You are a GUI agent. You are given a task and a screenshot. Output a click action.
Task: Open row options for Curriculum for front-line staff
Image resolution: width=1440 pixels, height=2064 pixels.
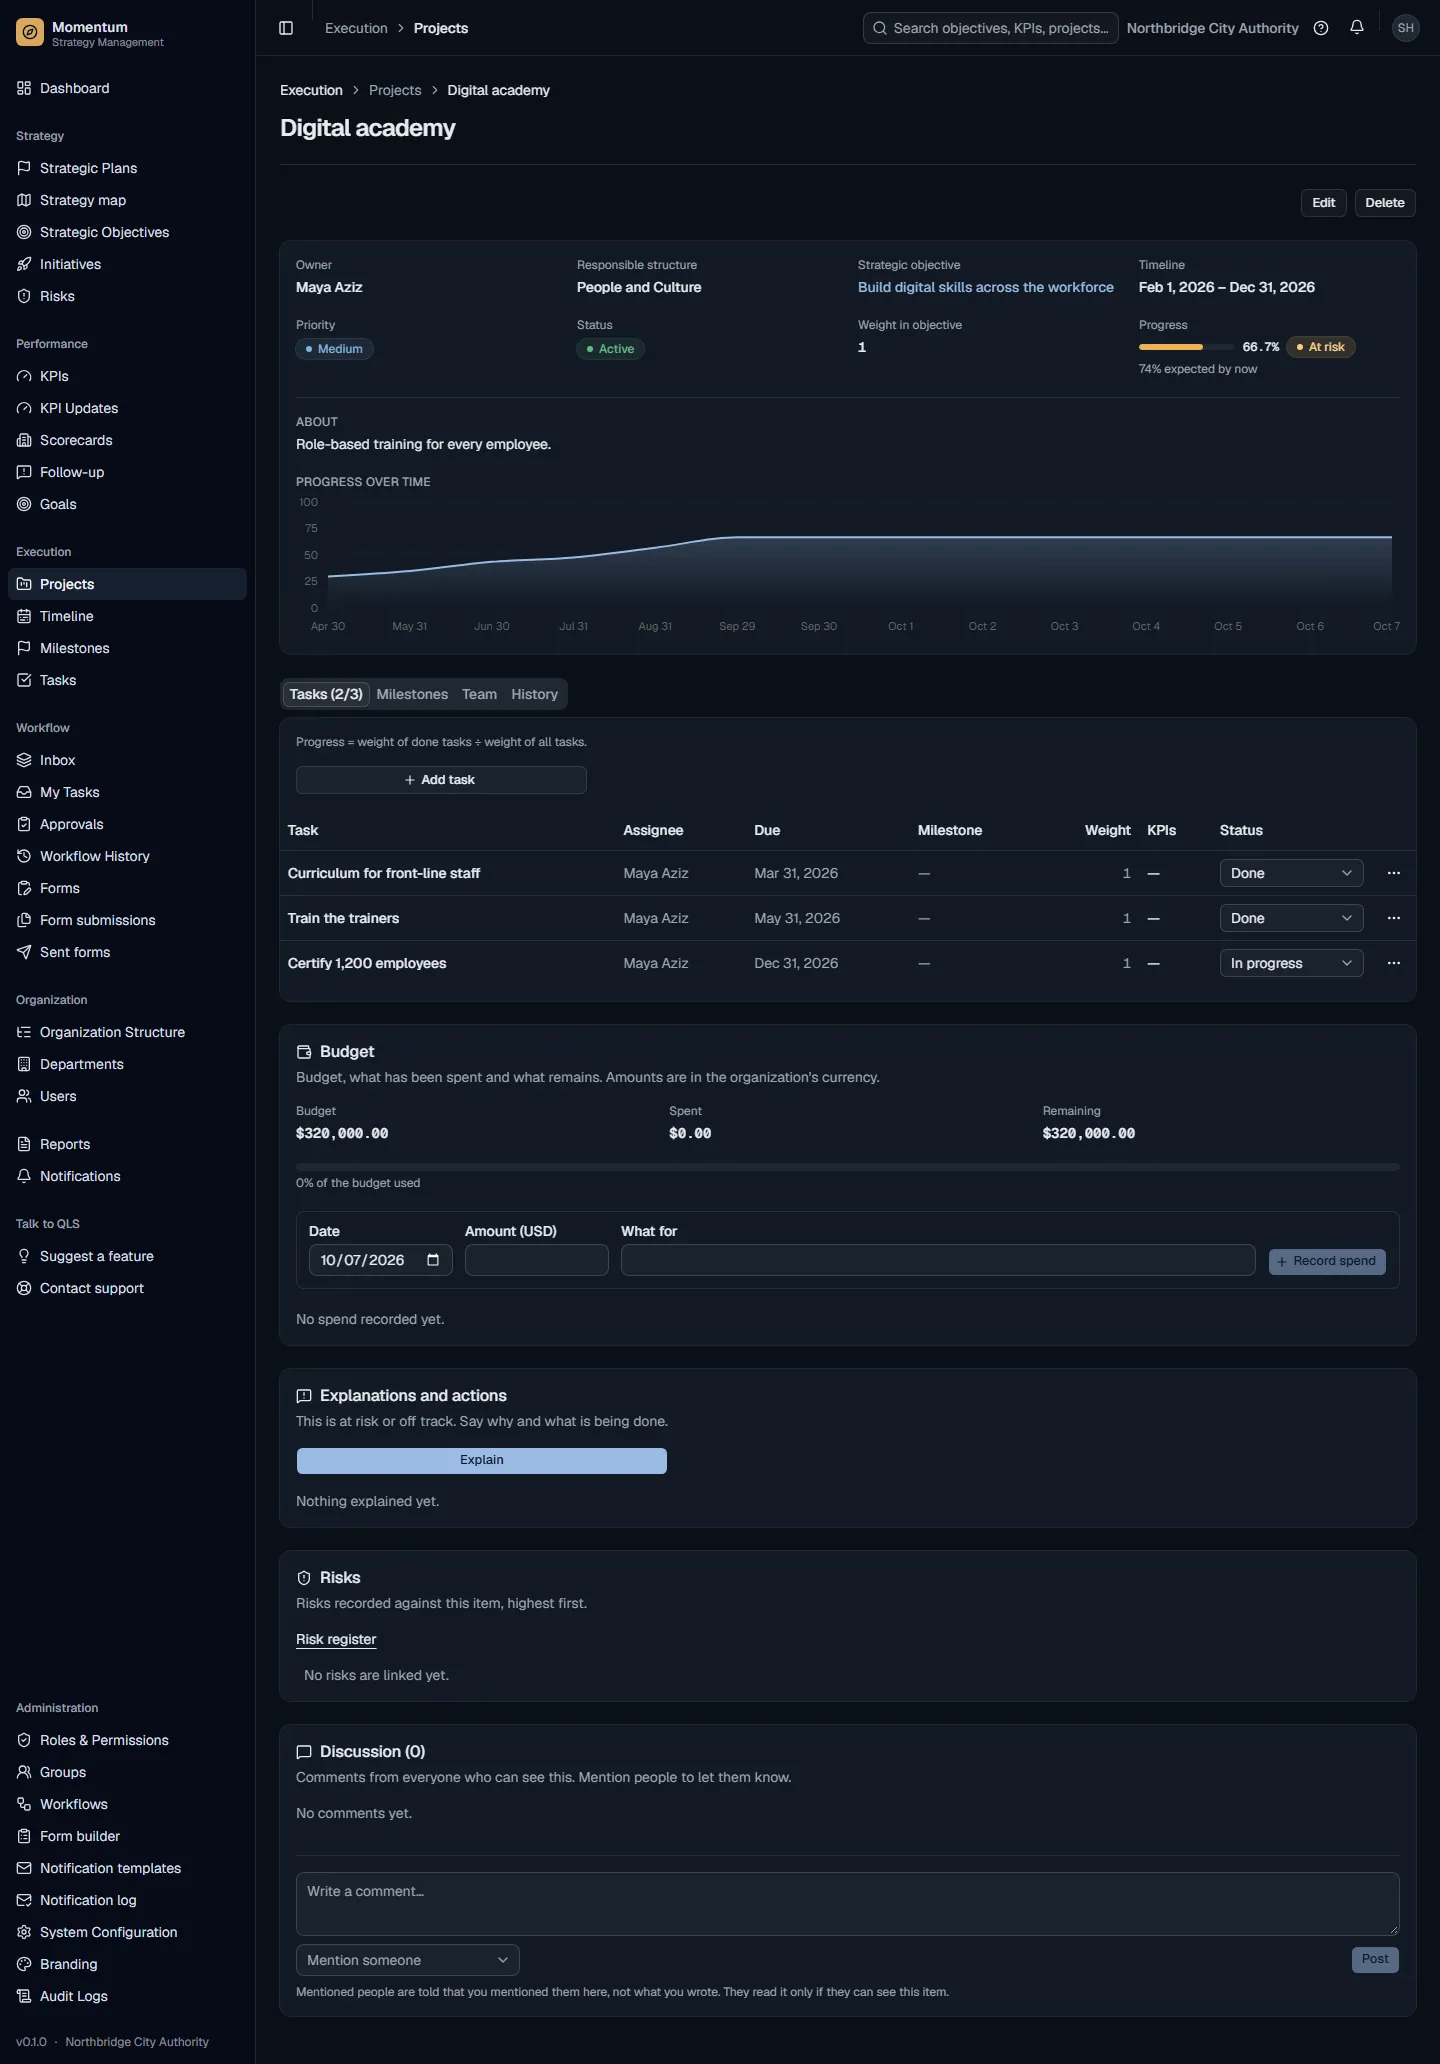click(x=1394, y=873)
